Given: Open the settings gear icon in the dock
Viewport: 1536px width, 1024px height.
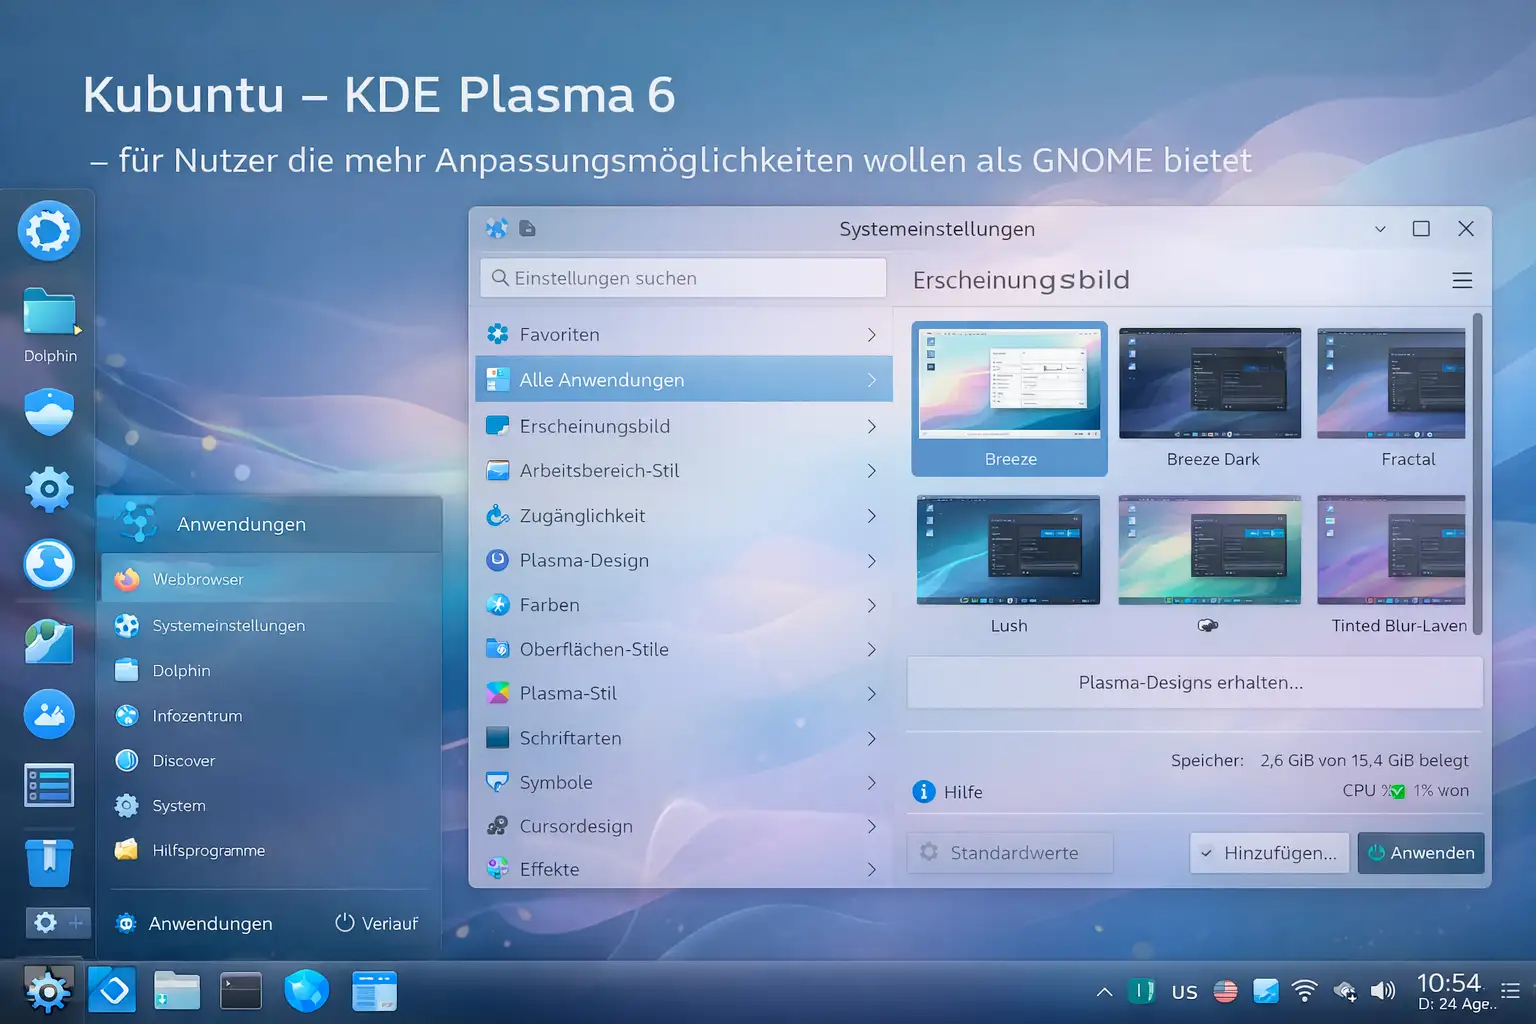Looking at the screenshot, I should click(x=49, y=489).
